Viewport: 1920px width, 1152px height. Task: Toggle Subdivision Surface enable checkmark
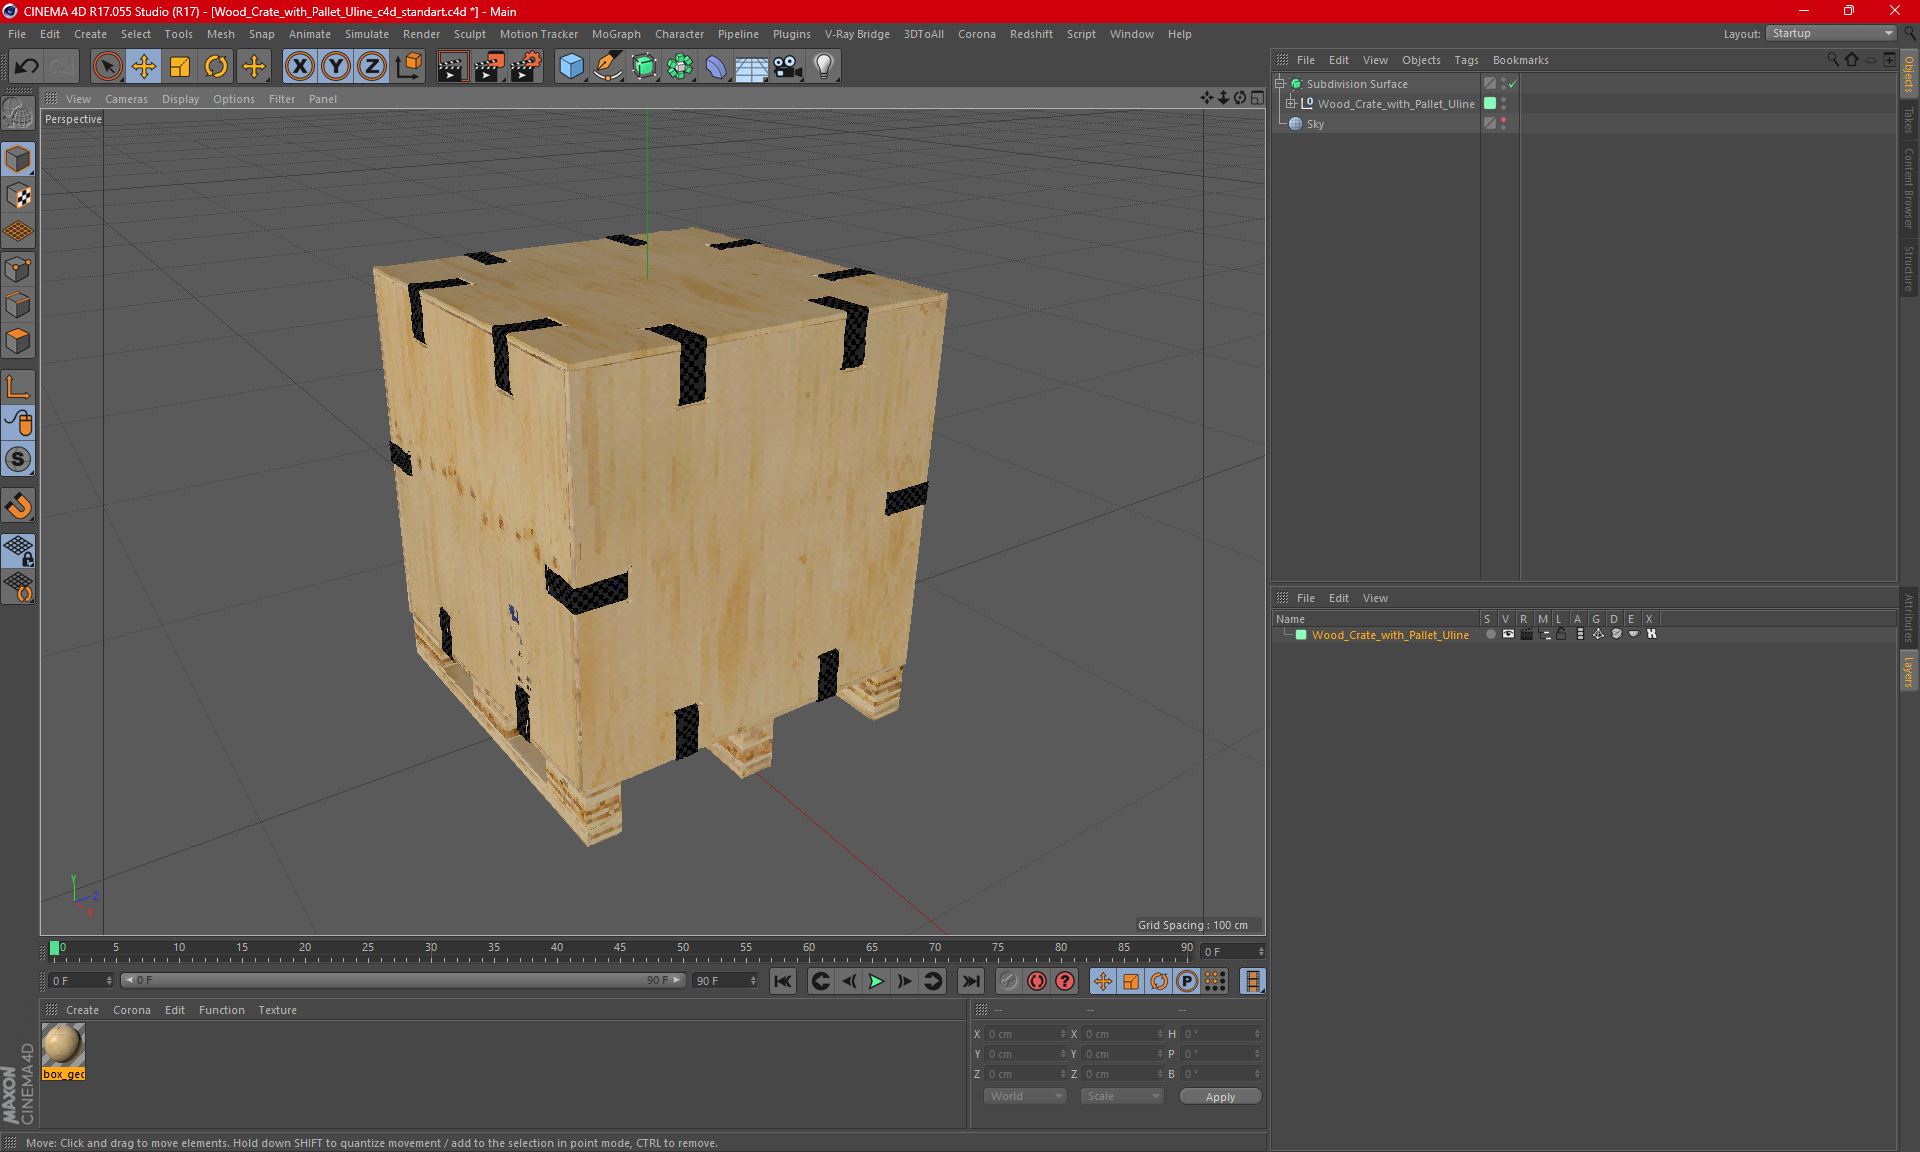[1513, 84]
